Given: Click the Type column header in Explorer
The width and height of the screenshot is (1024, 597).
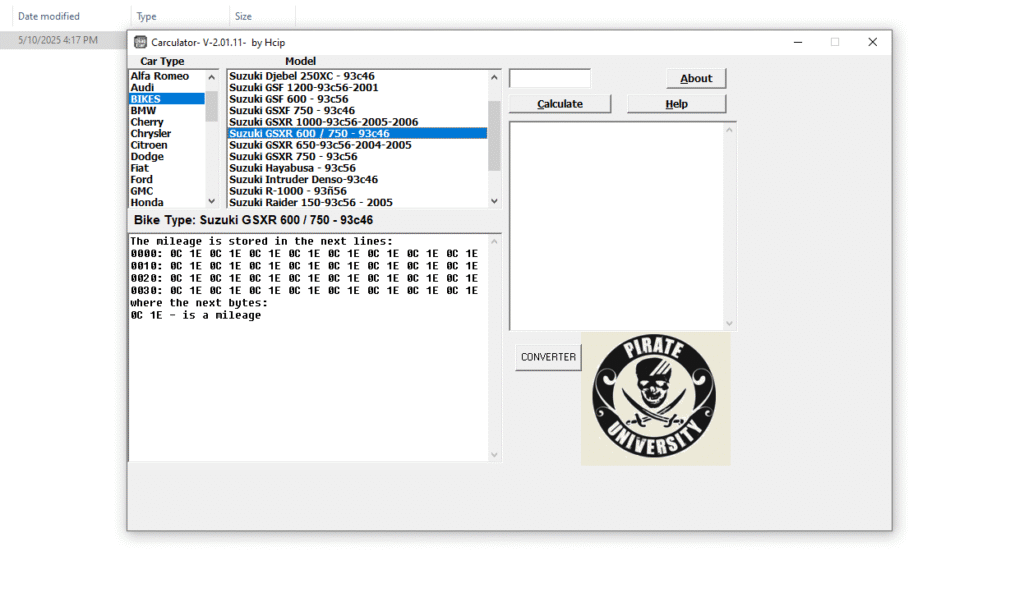Looking at the screenshot, I should (147, 16).
